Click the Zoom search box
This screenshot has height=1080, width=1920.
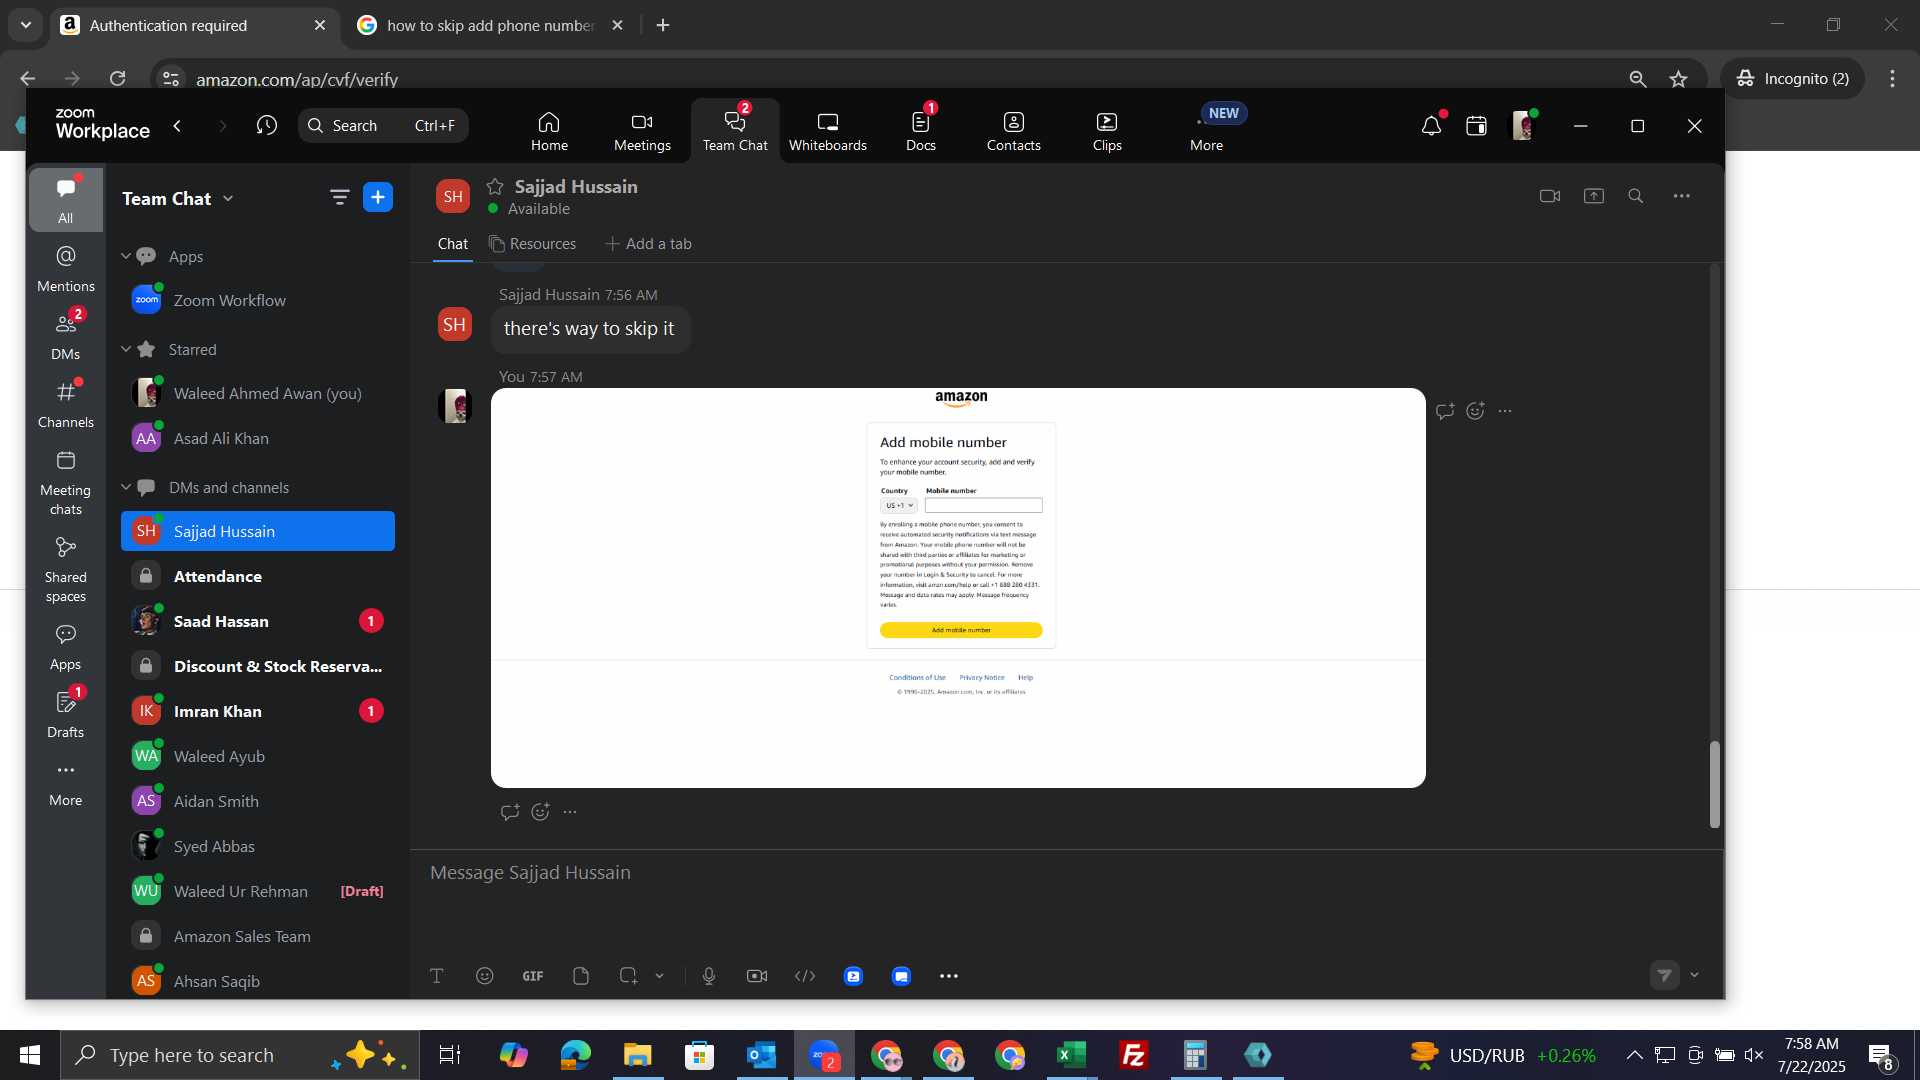point(383,126)
